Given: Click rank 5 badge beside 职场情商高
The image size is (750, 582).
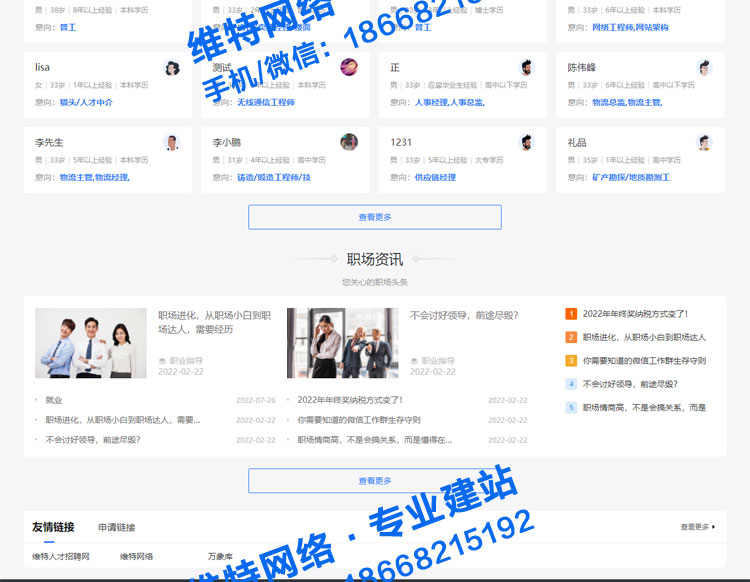Looking at the screenshot, I should (x=571, y=407).
